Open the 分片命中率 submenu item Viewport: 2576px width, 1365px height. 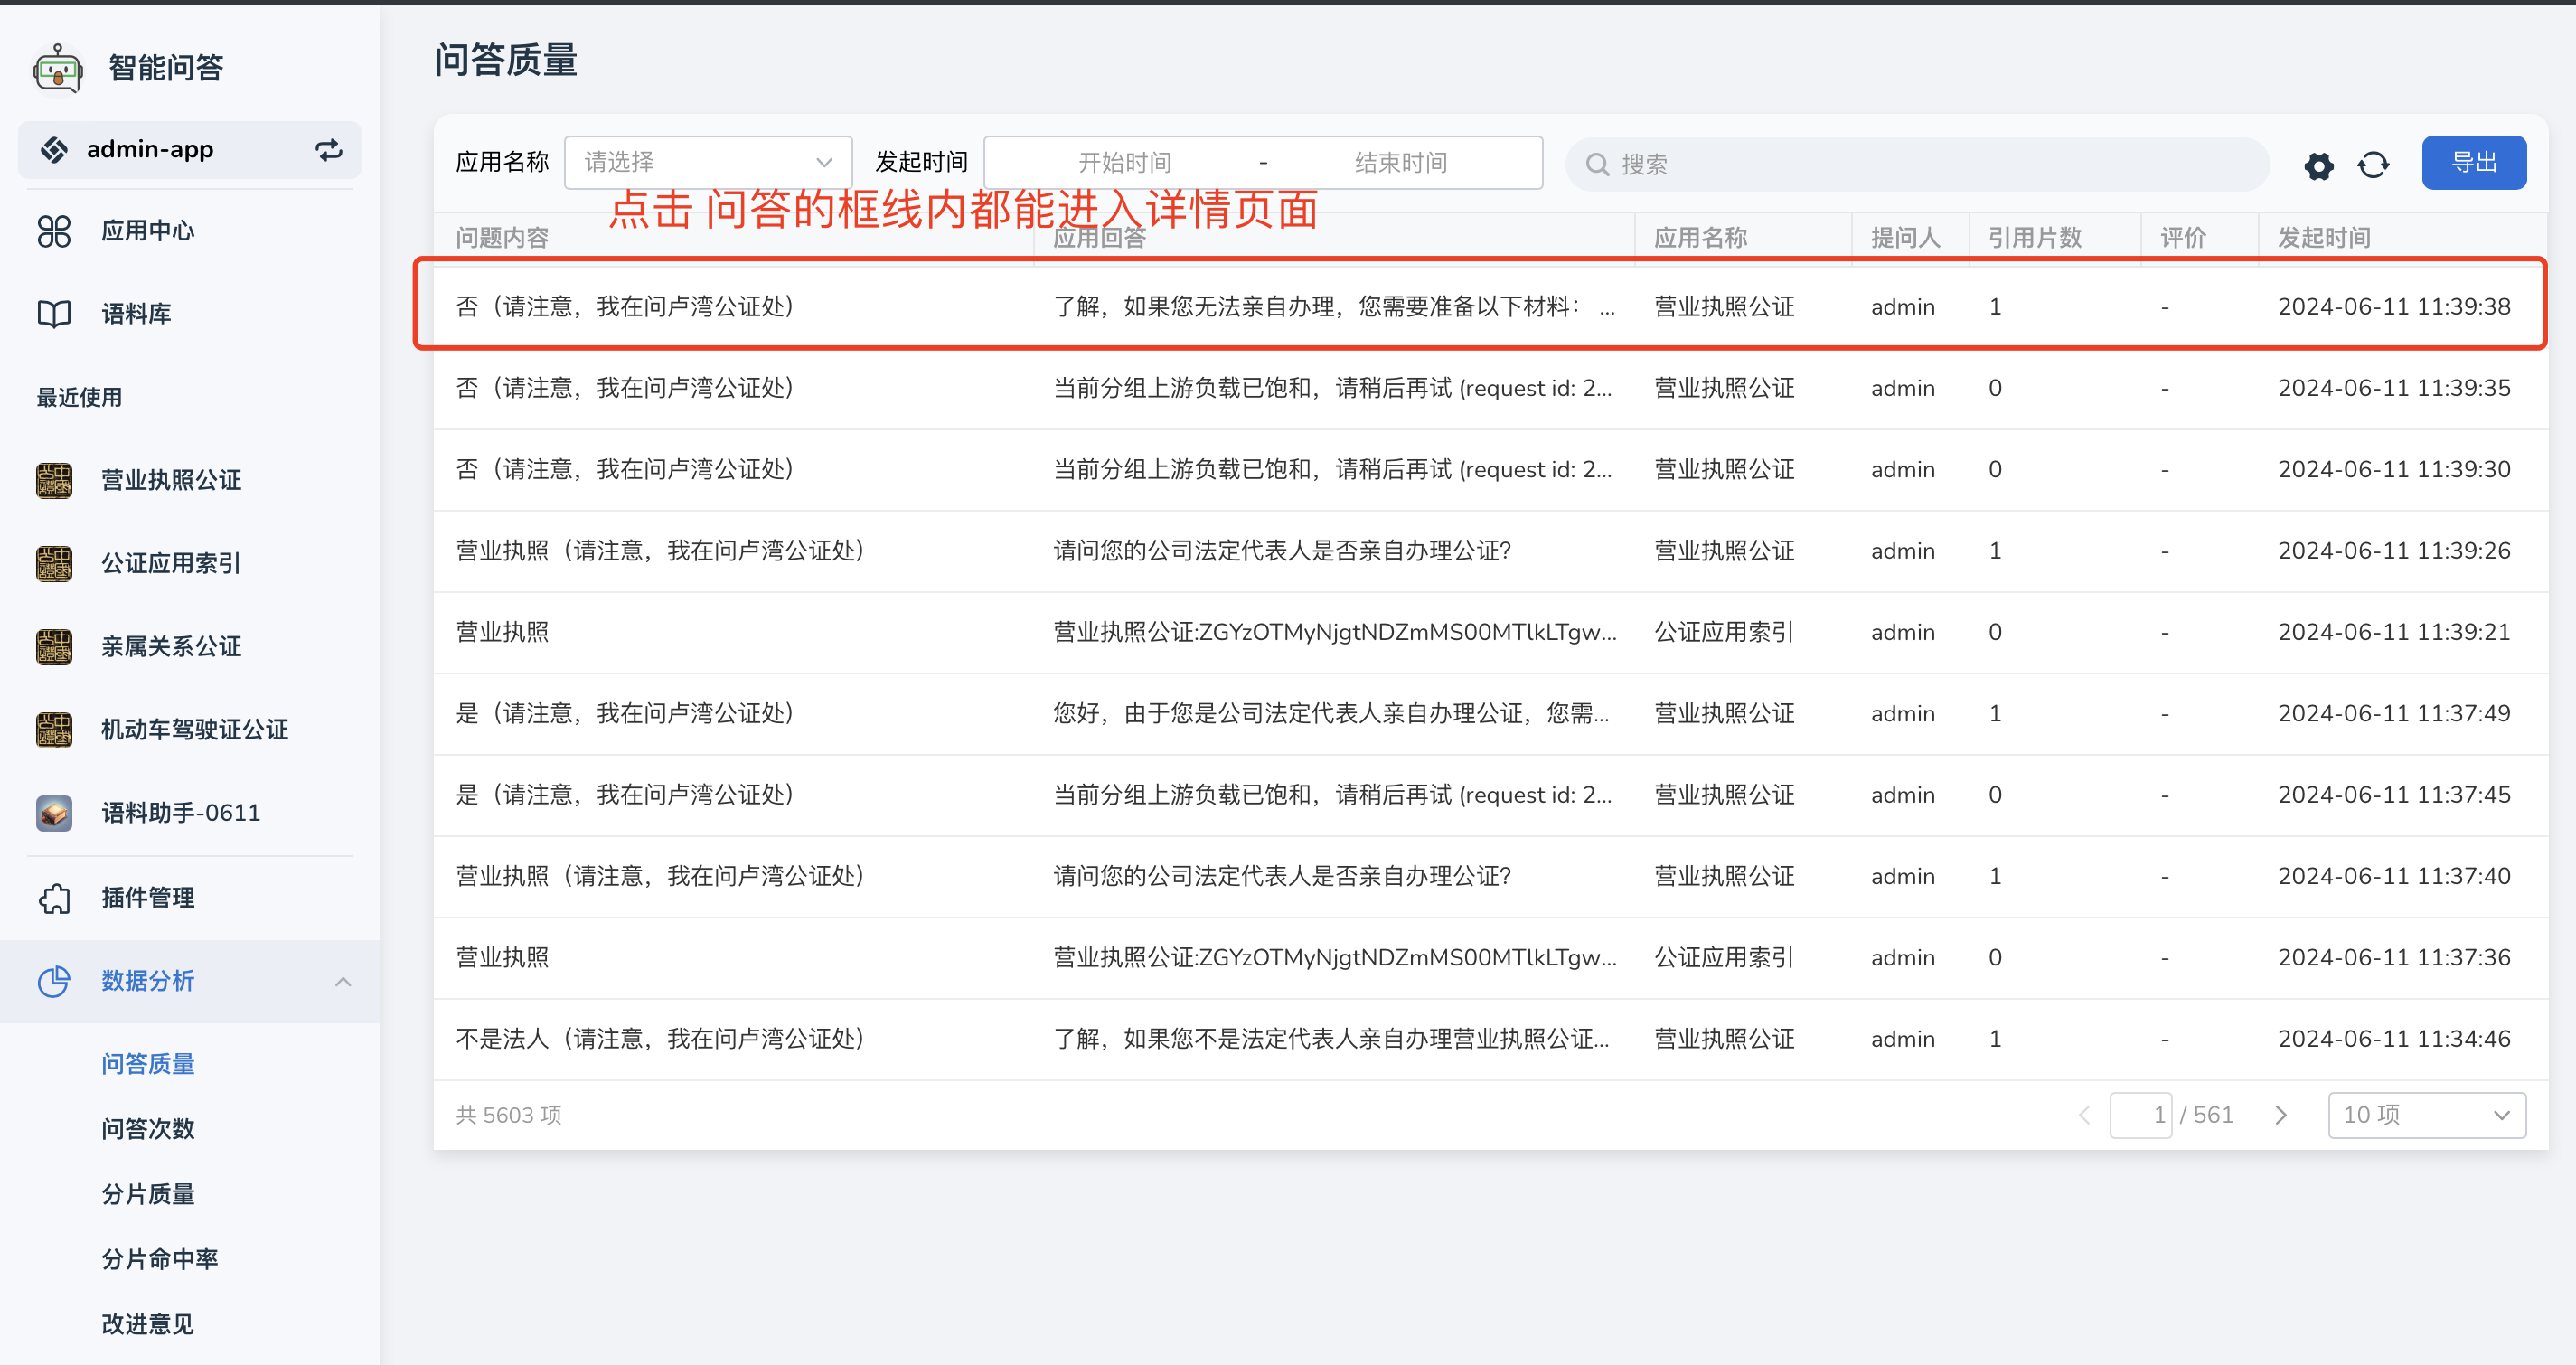(x=160, y=1259)
